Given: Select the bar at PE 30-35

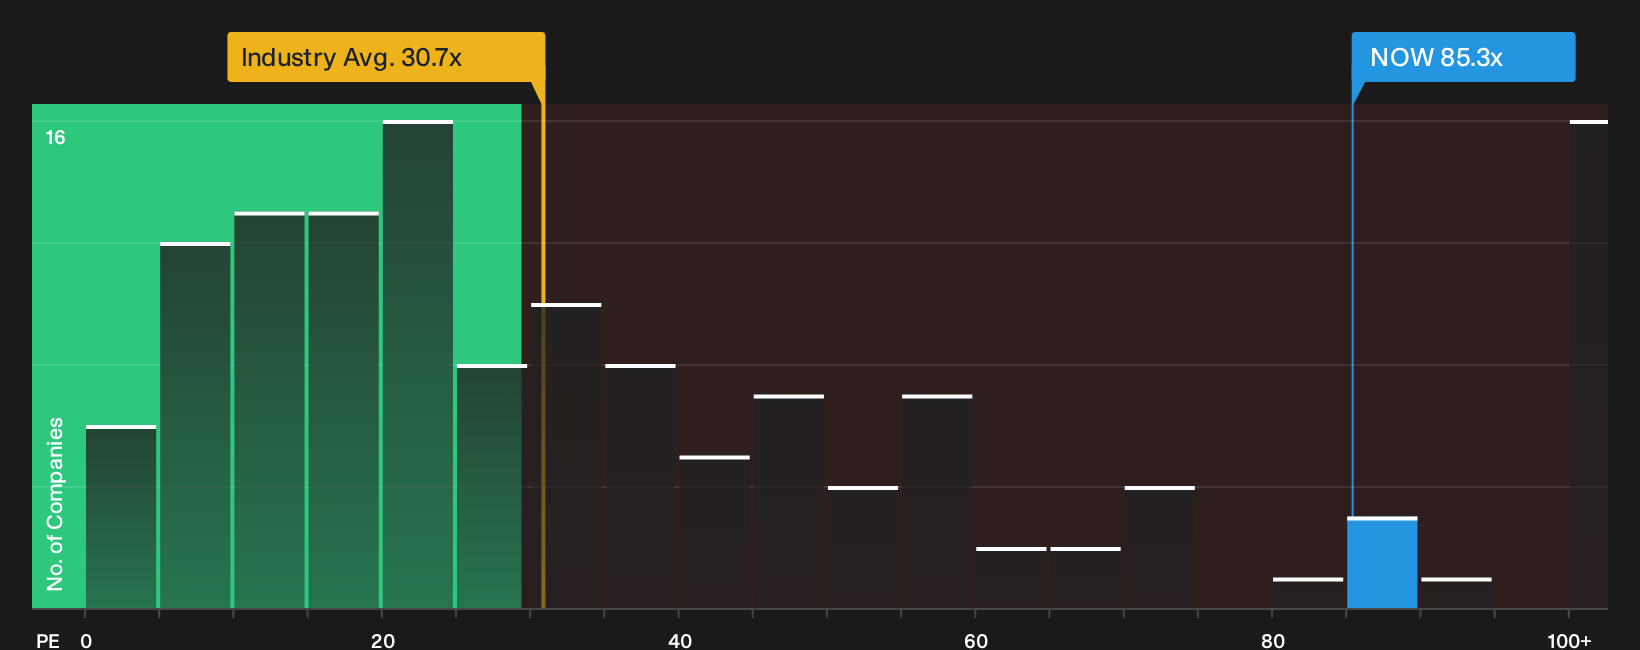Looking at the screenshot, I should 566,456.
